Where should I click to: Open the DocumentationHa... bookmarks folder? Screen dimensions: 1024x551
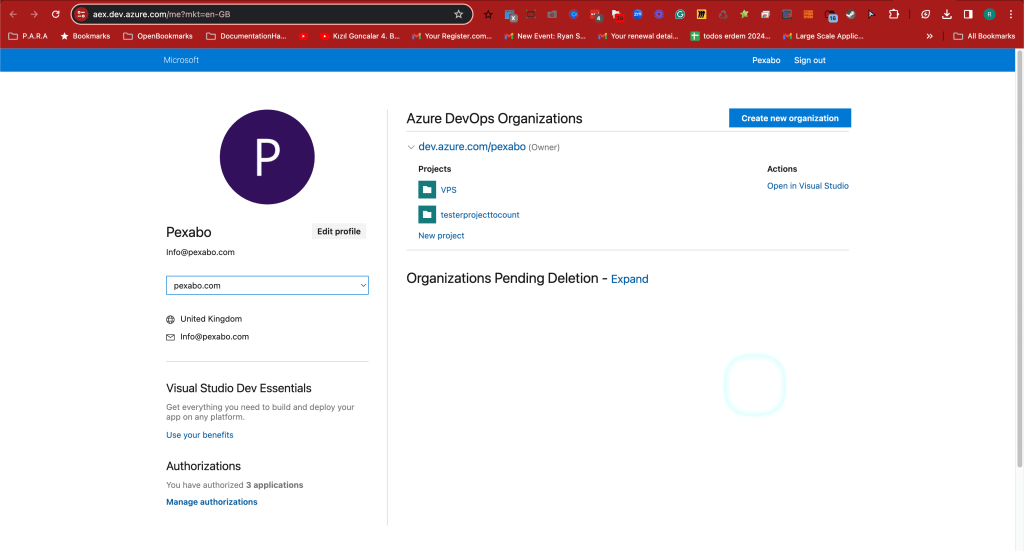[x=246, y=36]
